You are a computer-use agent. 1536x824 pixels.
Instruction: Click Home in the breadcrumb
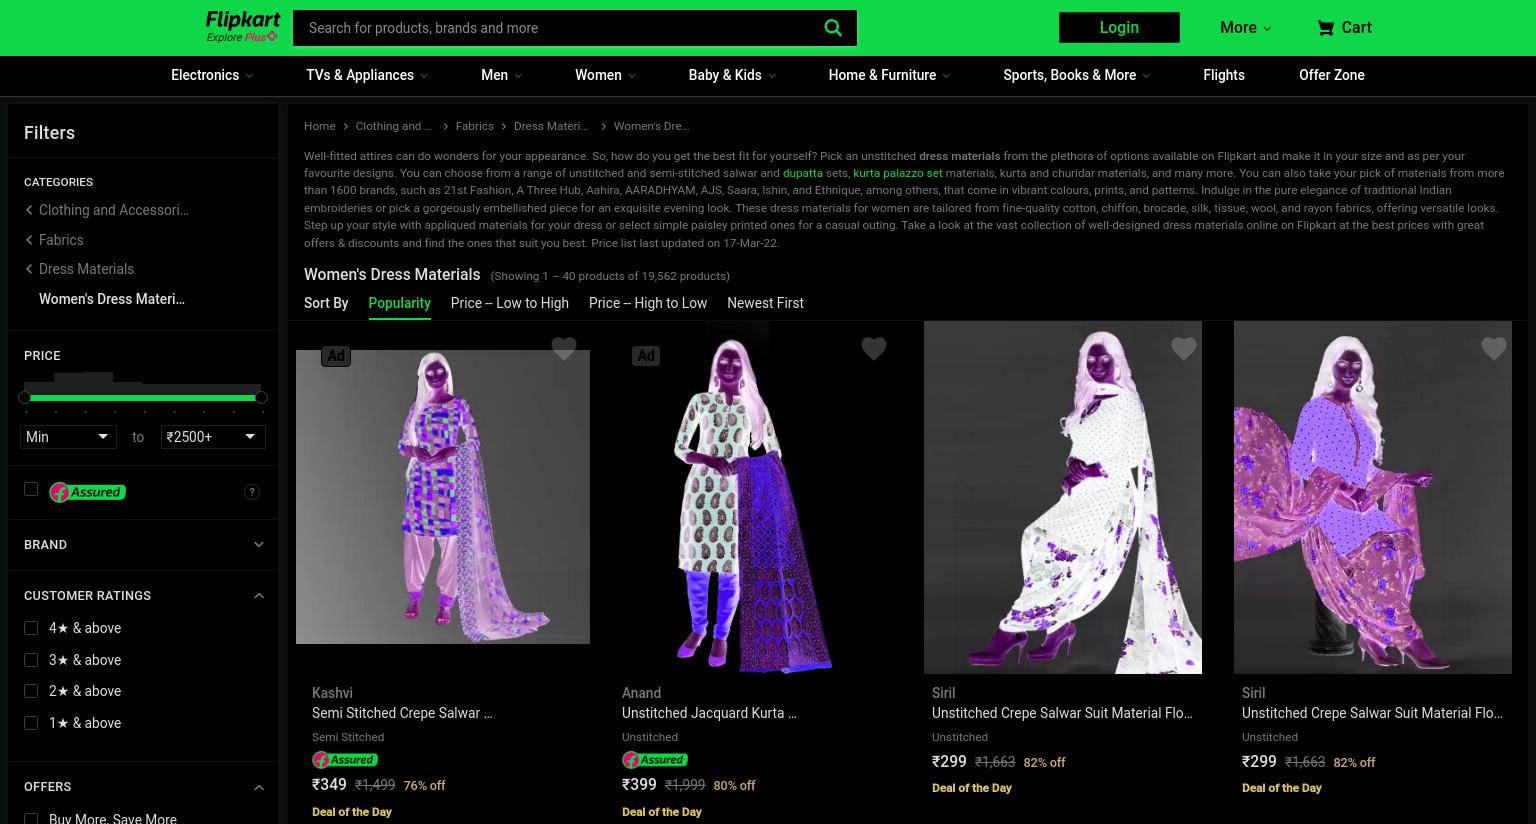click(319, 126)
